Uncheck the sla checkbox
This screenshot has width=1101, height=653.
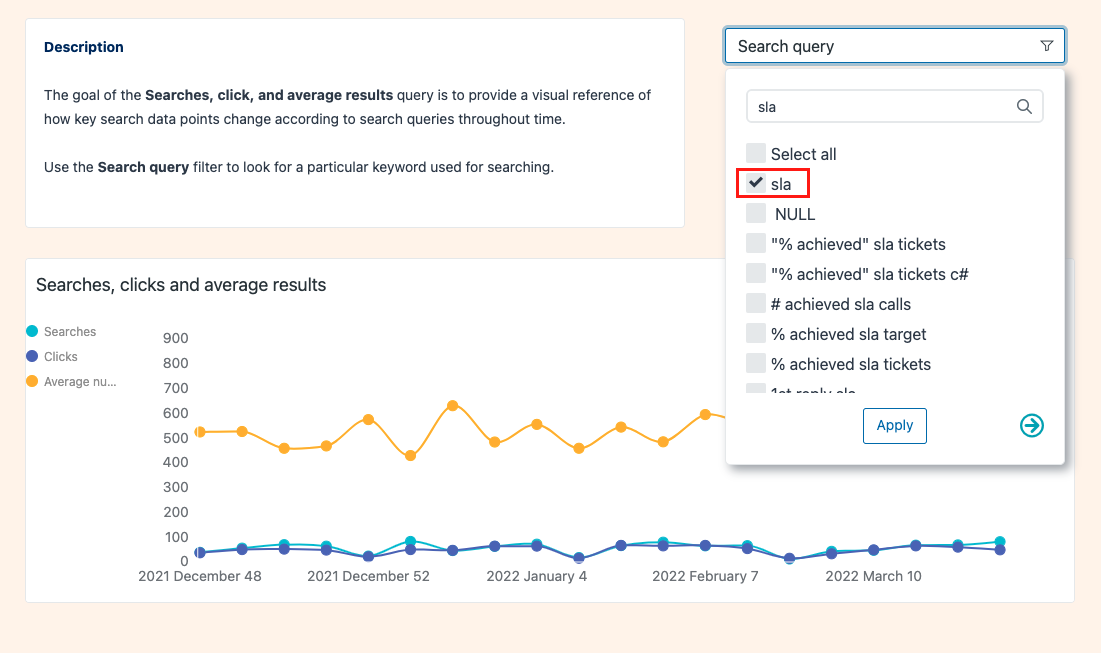(756, 184)
